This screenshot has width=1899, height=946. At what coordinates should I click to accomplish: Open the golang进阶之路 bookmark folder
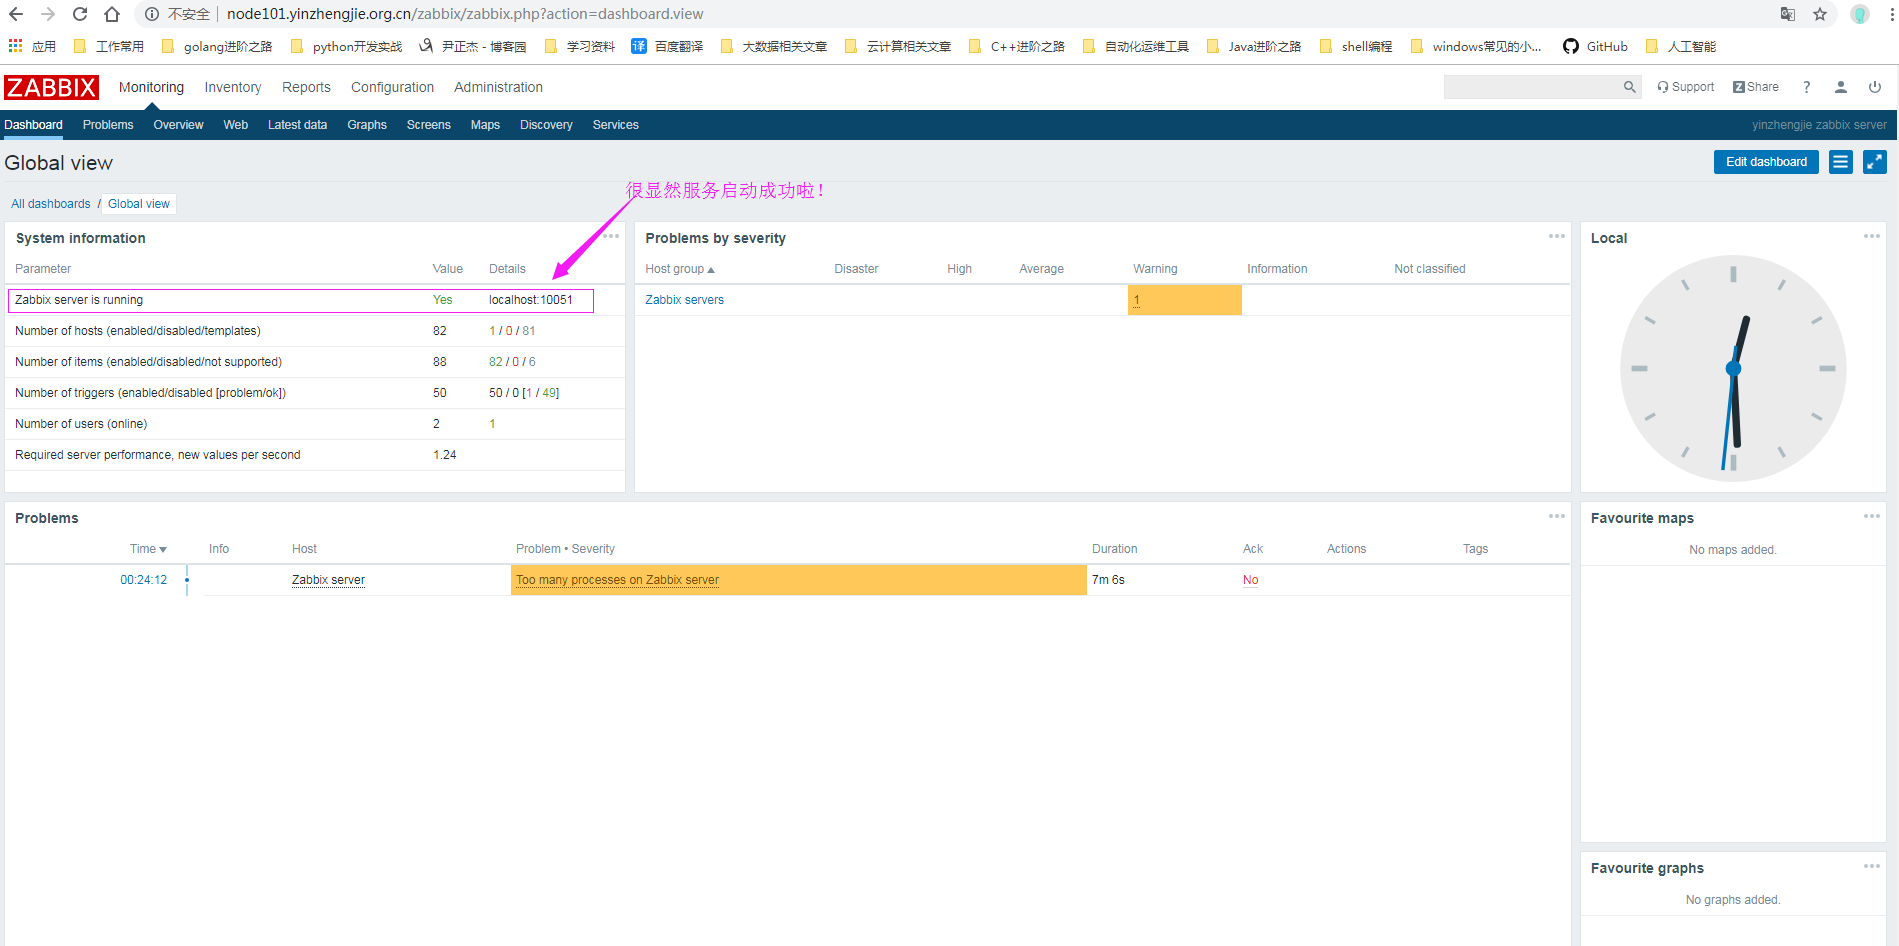coord(217,46)
